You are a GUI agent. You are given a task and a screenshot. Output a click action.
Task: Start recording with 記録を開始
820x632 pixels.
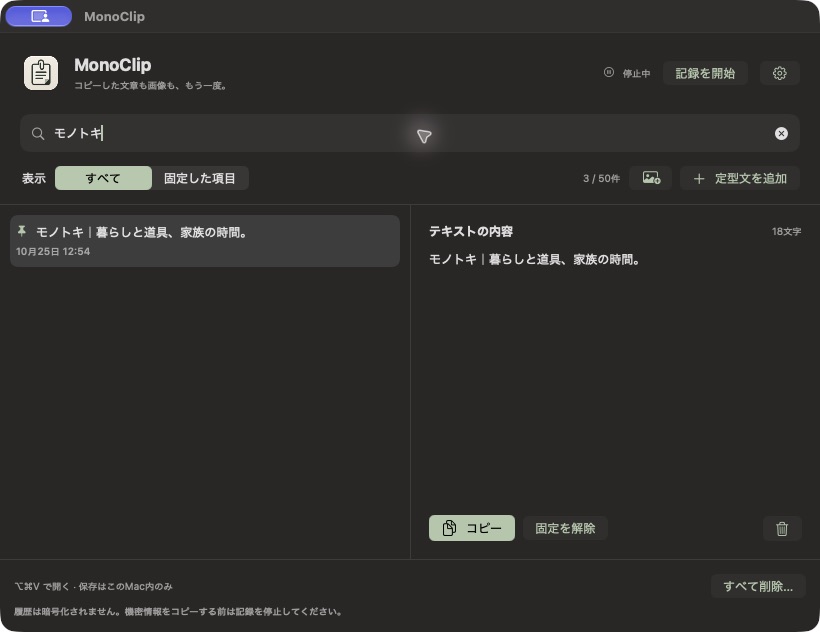coord(705,73)
